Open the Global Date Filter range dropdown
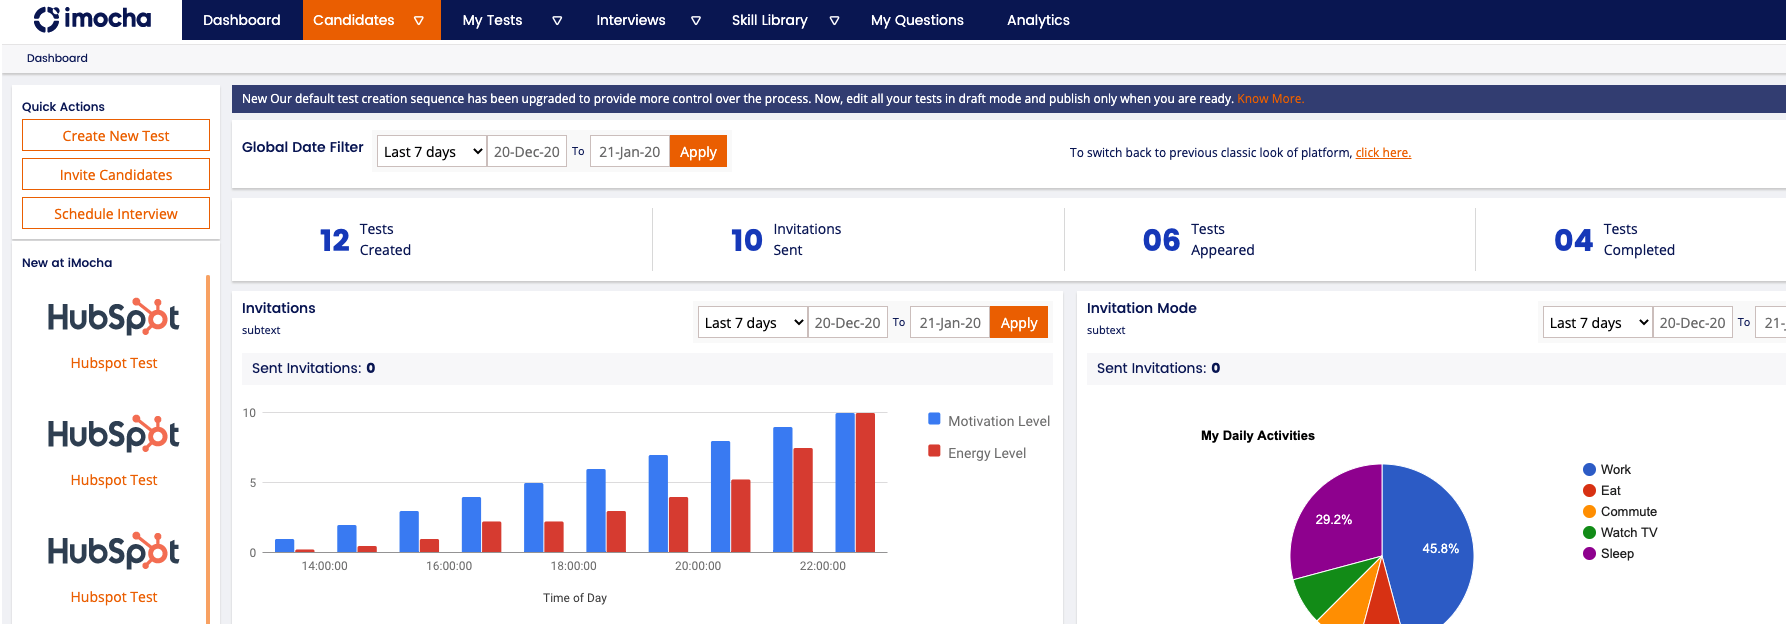The height and width of the screenshot is (624, 1786). (432, 152)
